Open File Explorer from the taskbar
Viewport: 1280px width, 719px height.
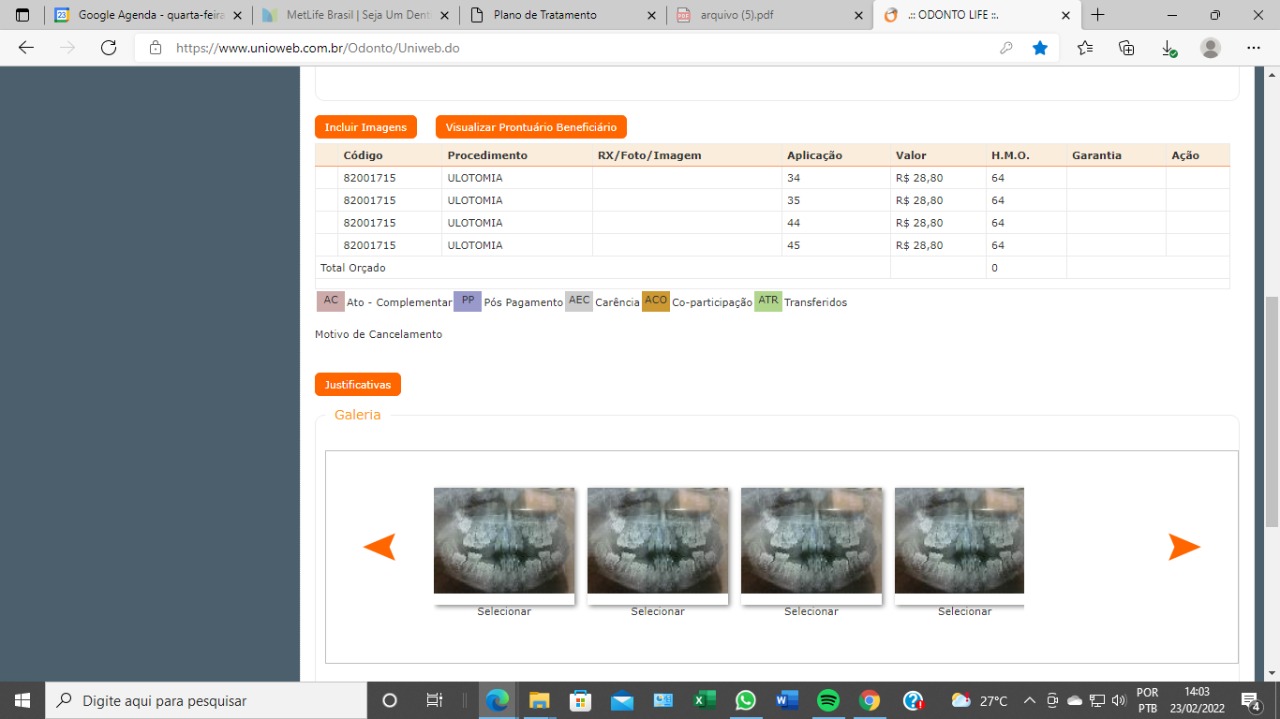click(x=539, y=700)
